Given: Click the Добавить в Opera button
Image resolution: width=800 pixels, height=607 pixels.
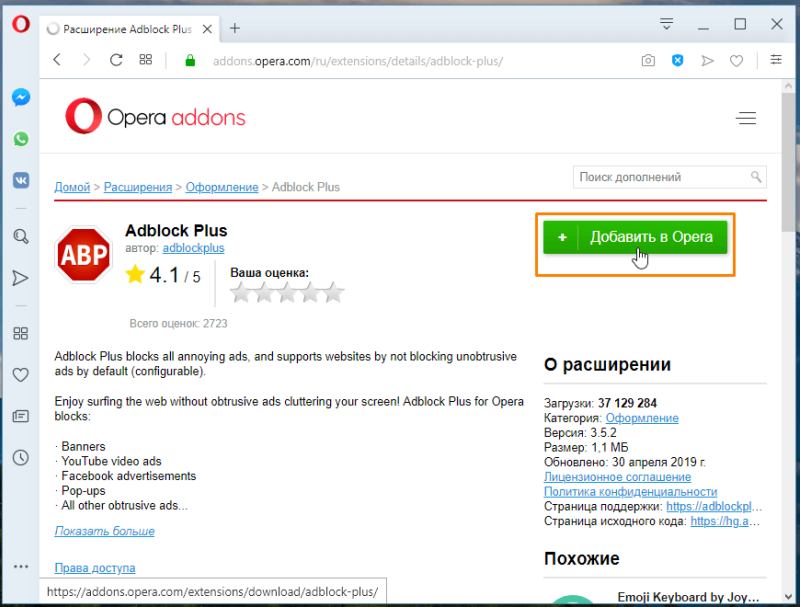Looking at the screenshot, I should (635, 237).
